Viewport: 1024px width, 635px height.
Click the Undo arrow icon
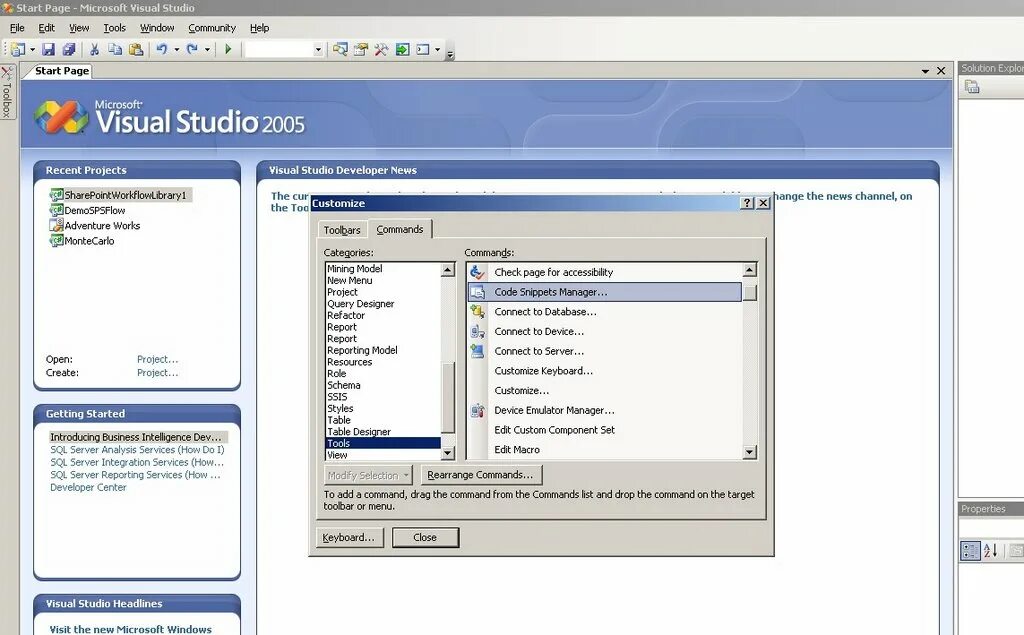coord(162,49)
